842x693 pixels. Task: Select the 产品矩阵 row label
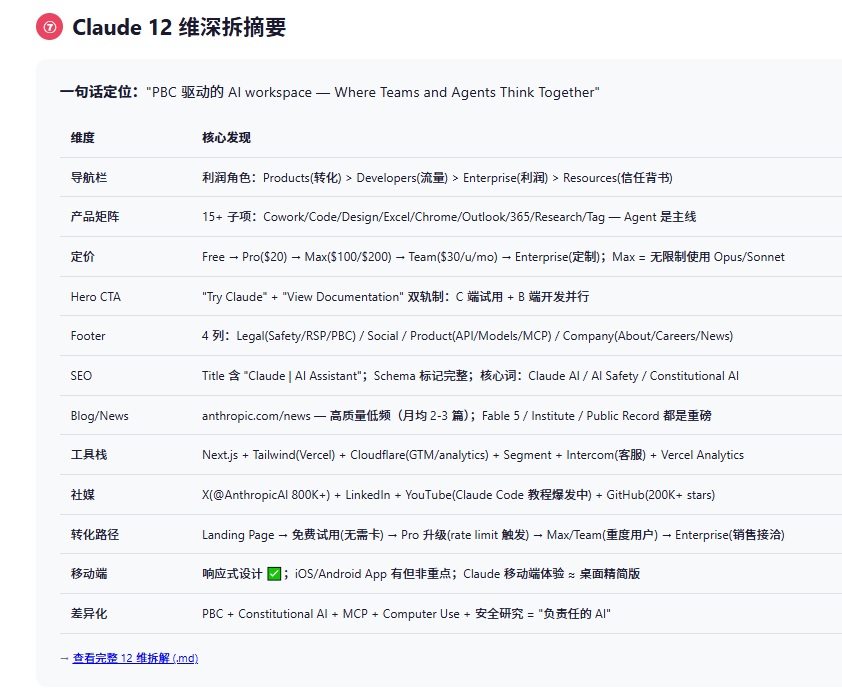[95, 217]
